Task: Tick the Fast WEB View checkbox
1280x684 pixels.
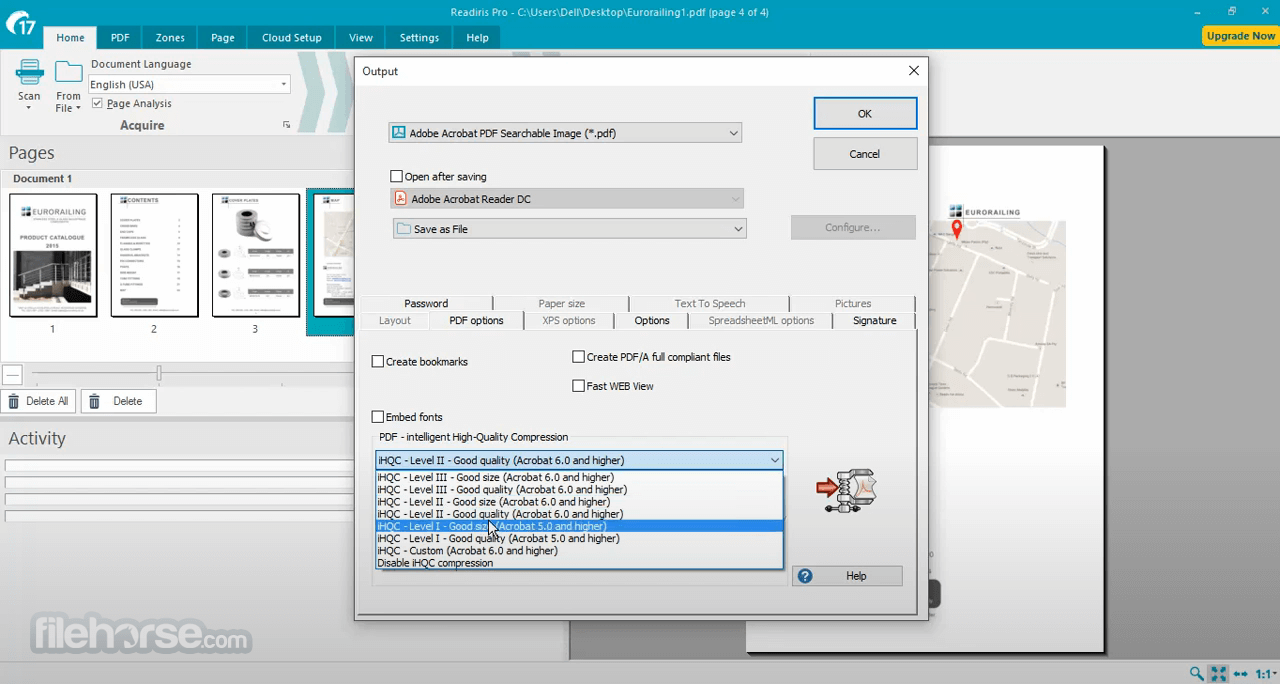Action: (x=578, y=385)
